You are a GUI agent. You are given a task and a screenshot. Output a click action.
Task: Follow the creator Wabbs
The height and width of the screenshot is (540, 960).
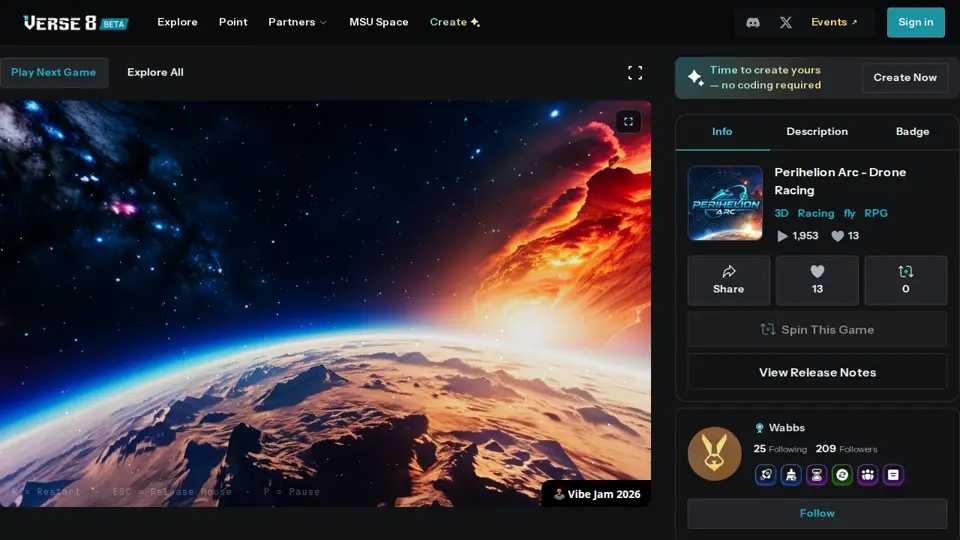(x=817, y=513)
